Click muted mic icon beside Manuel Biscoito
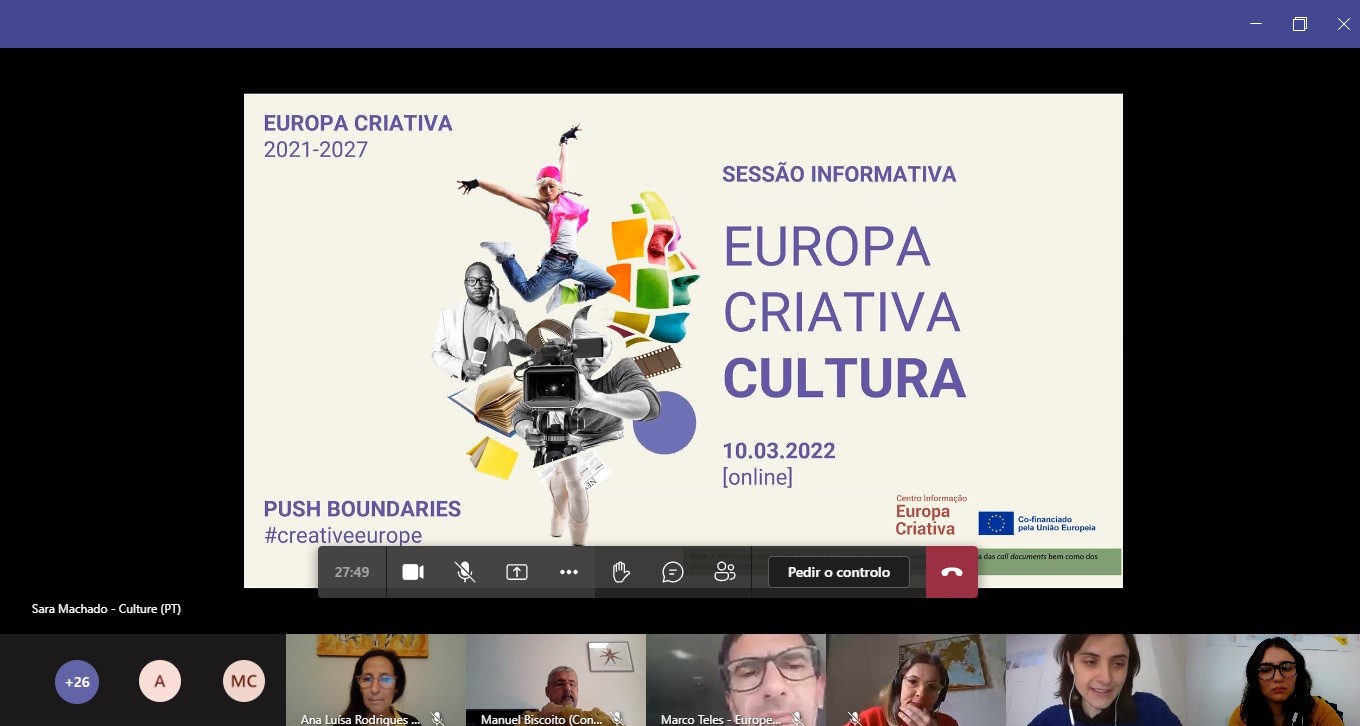The height and width of the screenshot is (726, 1360). pos(617,718)
